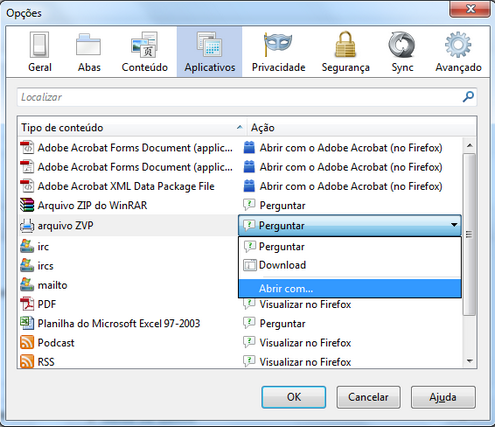Switch to the Abas panel icon
The height and width of the screenshot is (427, 495).
click(89, 52)
